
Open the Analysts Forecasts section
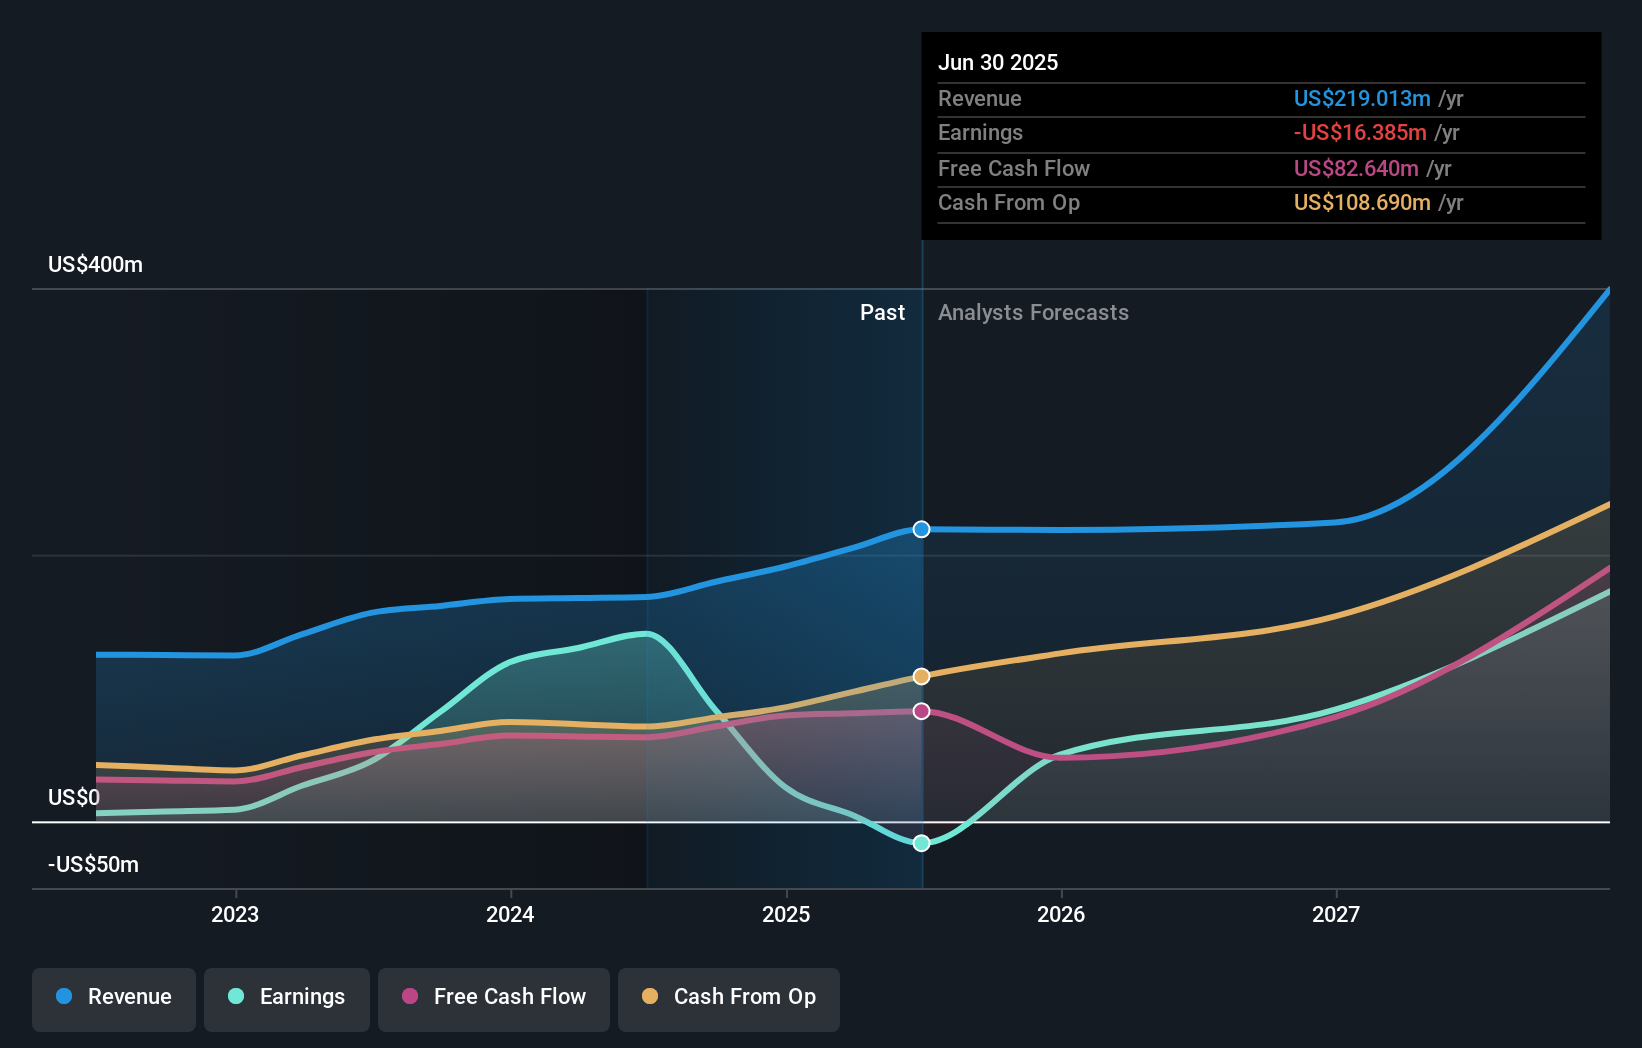click(x=1033, y=313)
